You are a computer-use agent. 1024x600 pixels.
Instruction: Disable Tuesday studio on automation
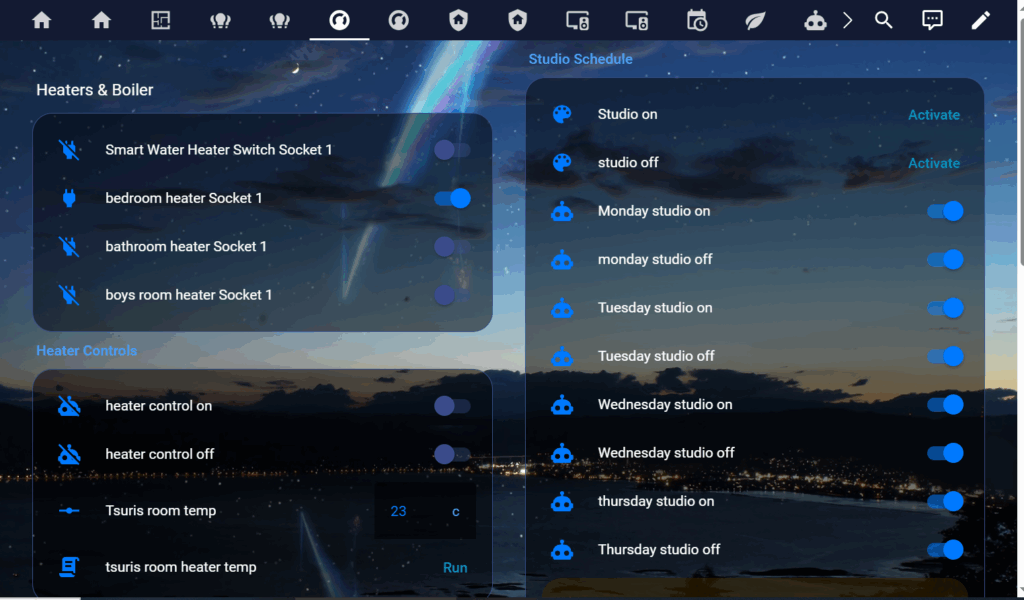(x=945, y=308)
